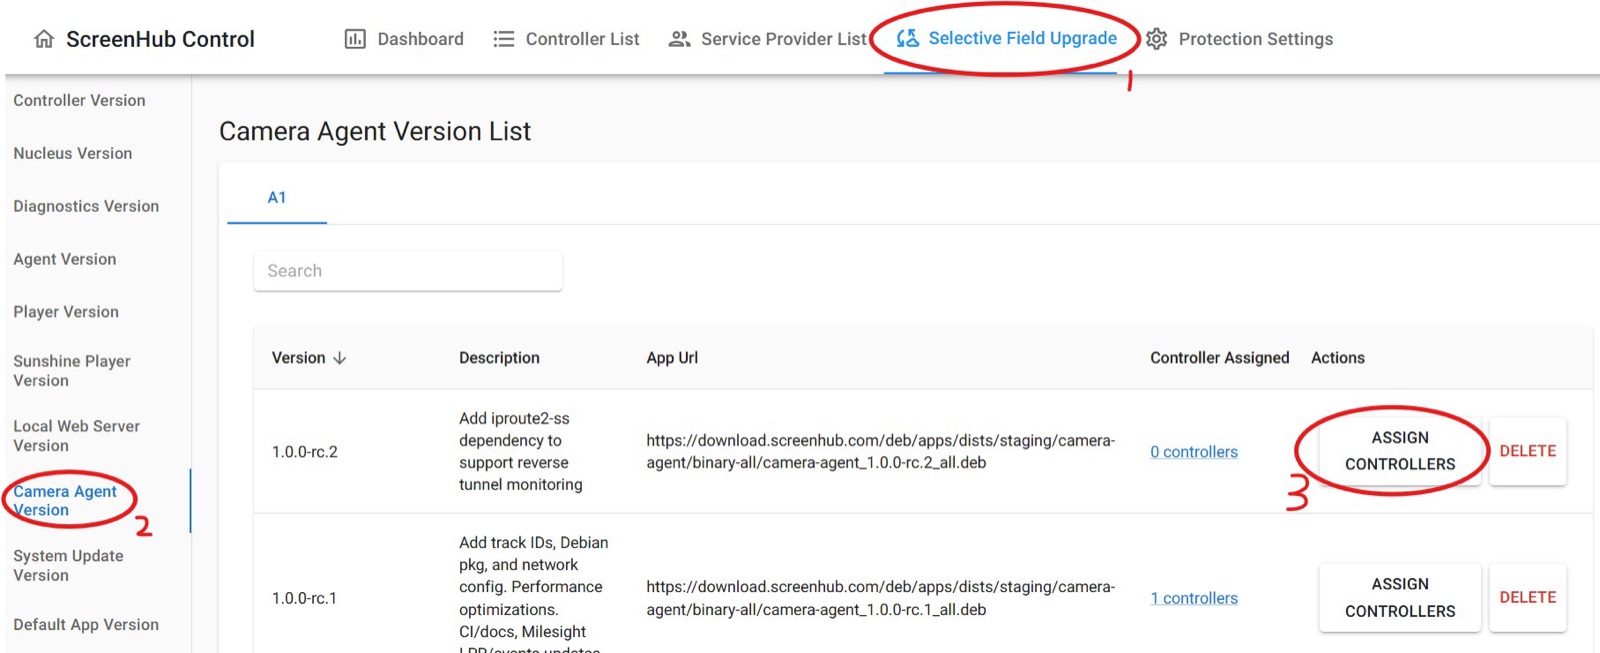Focus the Search input field
Image resolution: width=1600 pixels, height=653 pixels.
[x=408, y=271]
